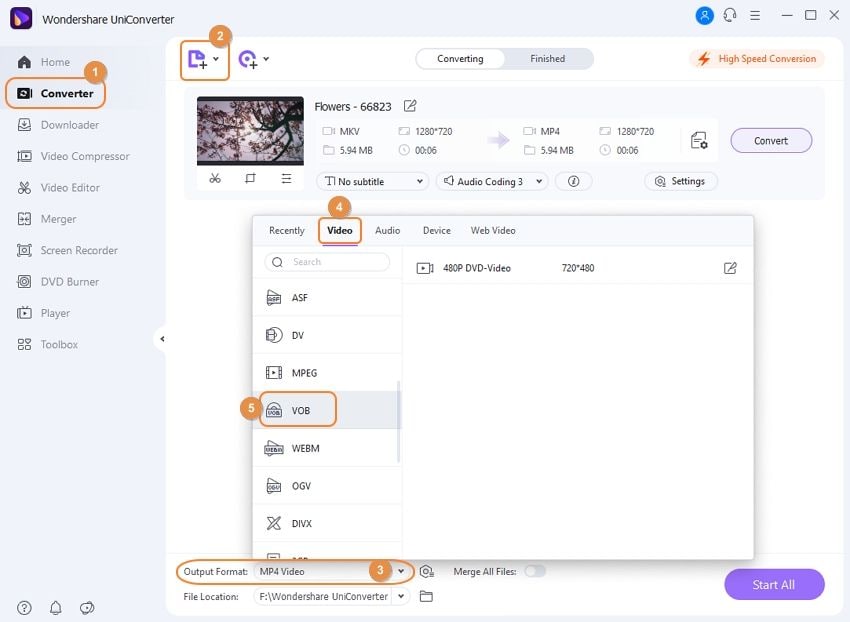Rename the Flowers - 66823 file

(x=410, y=106)
